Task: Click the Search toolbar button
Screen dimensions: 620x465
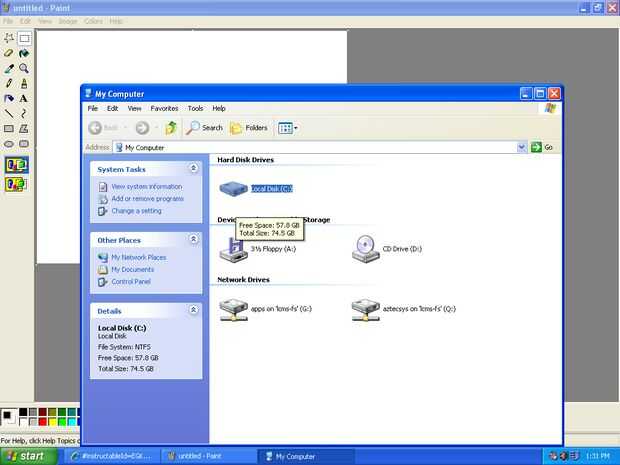Action: click(204, 128)
